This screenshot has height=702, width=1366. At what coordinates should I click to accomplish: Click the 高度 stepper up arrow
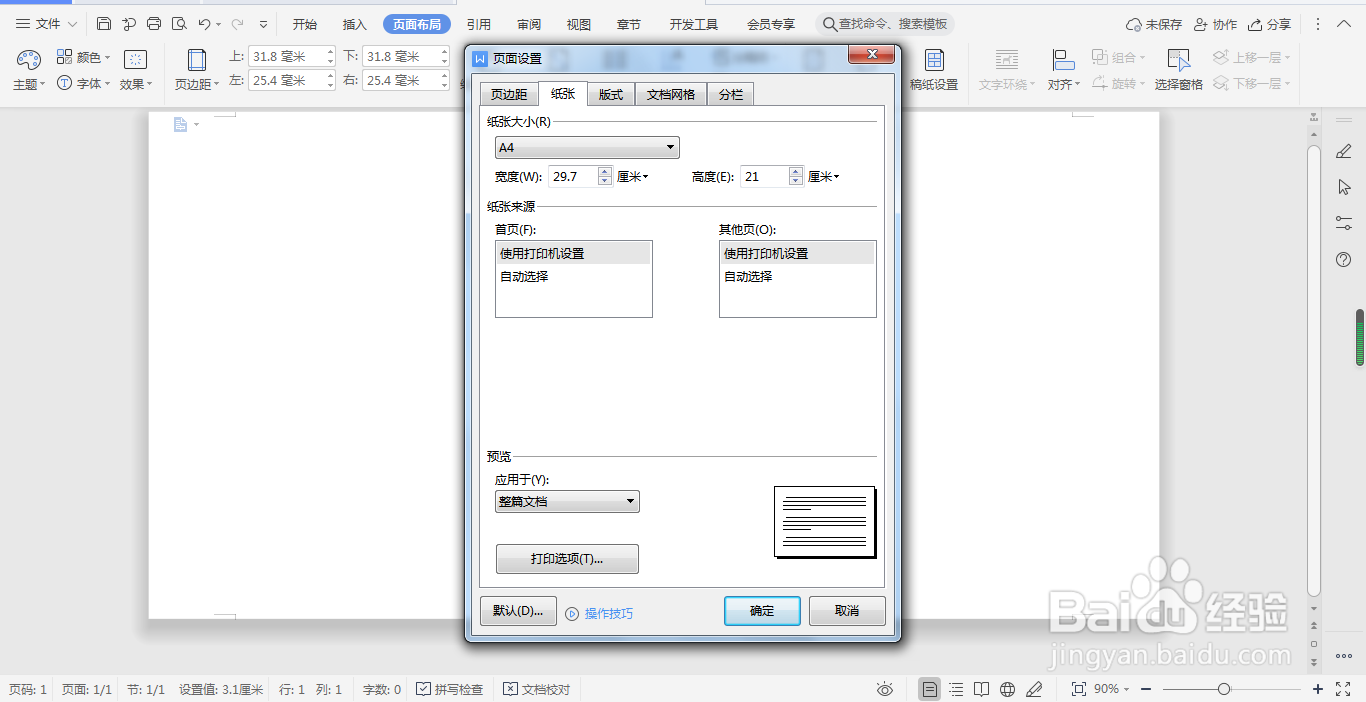click(x=796, y=170)
